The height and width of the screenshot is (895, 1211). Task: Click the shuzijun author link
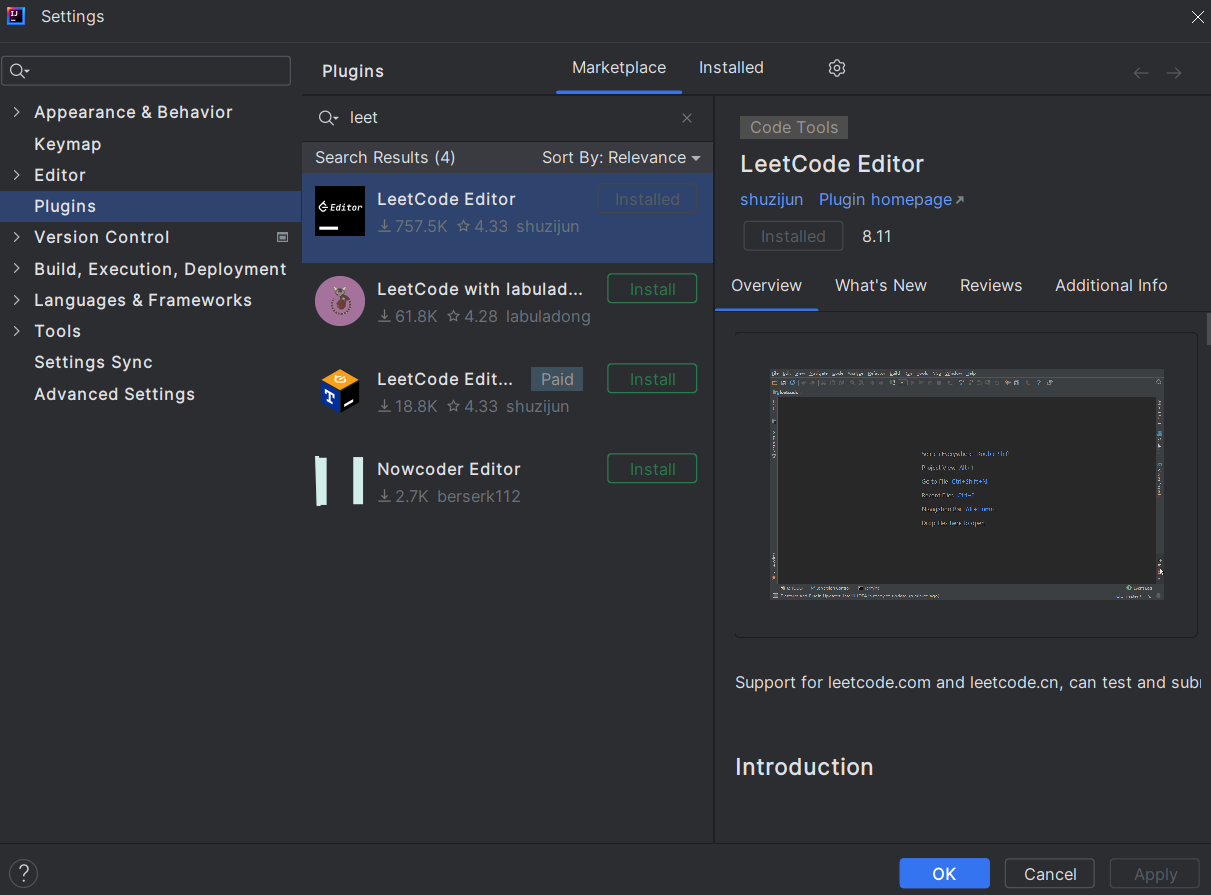pyautogui.click(x=771, y=200)
